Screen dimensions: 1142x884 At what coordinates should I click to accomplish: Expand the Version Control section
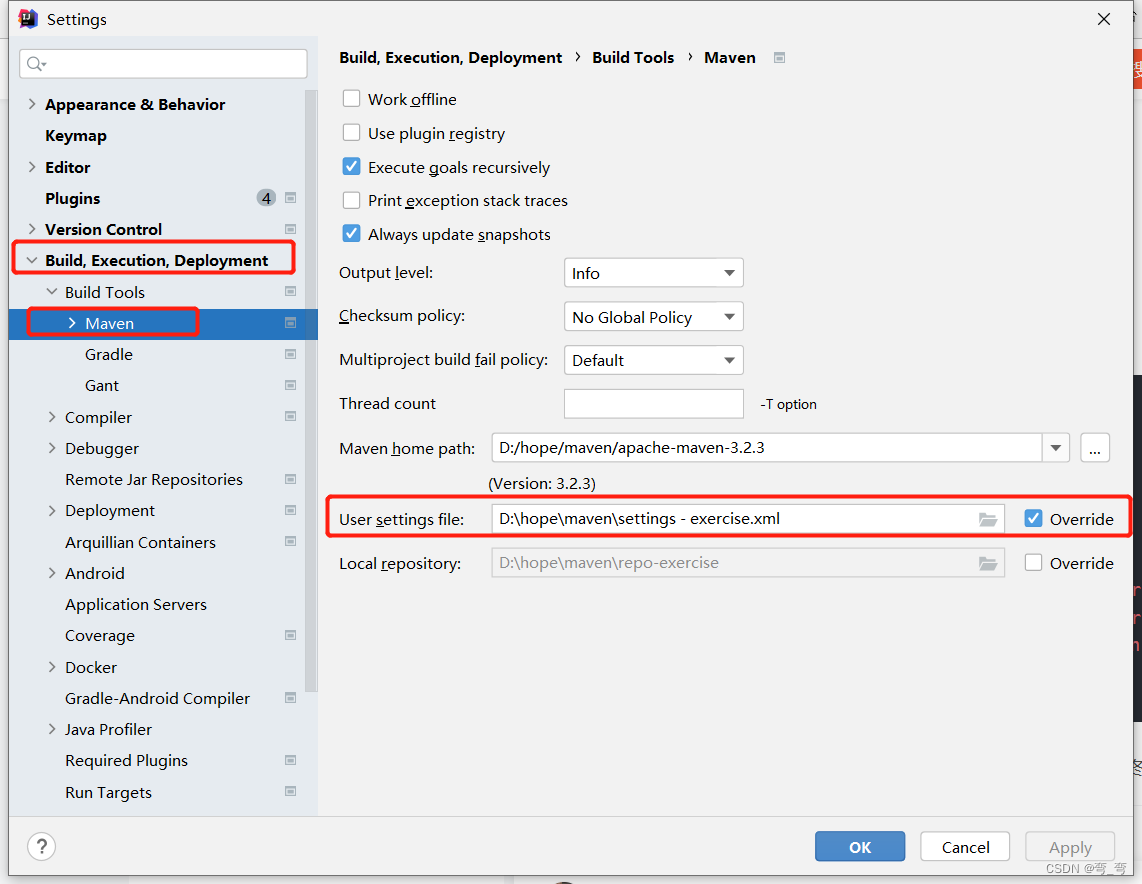31,229
